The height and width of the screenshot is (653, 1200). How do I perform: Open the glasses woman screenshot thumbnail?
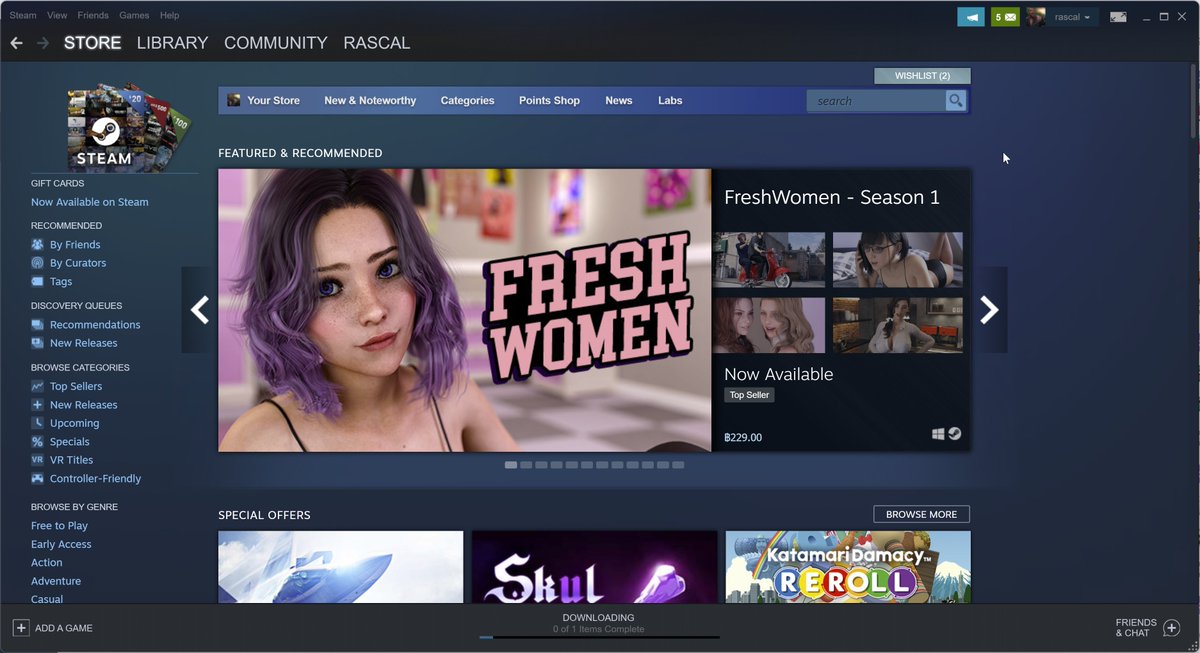click(898, 260)
